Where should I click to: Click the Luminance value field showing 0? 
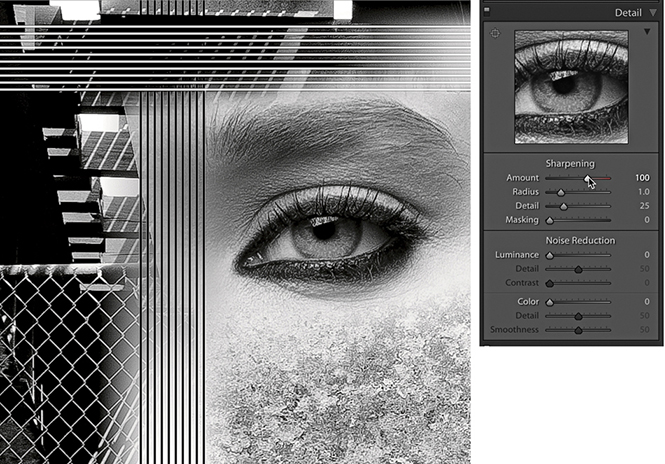[647, 254]
